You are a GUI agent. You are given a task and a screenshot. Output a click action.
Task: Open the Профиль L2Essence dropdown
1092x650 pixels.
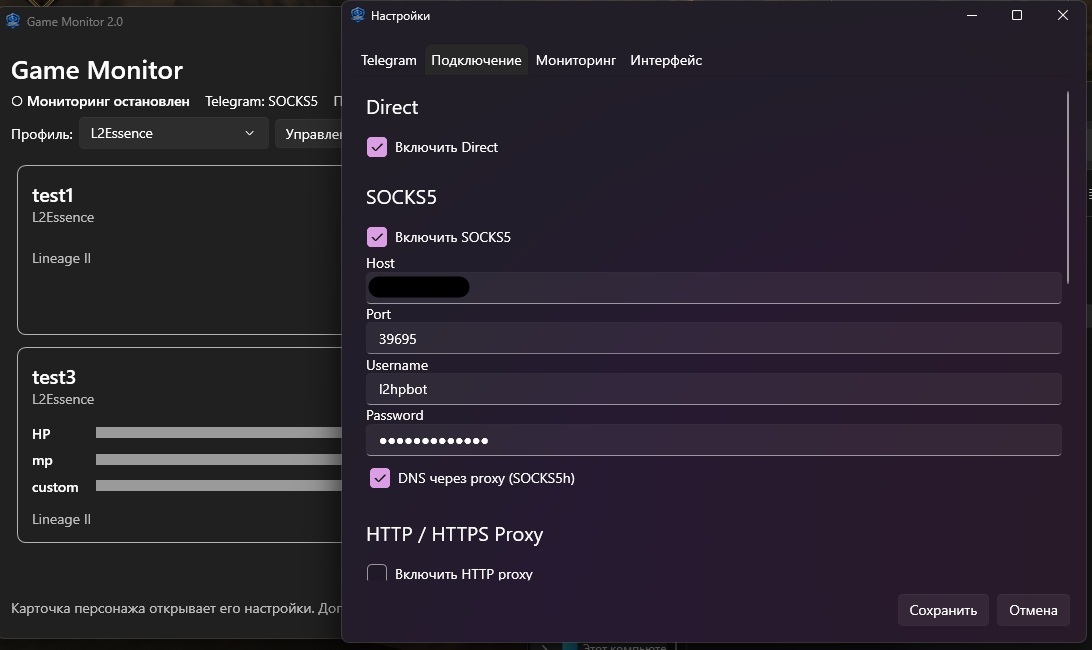tap(173, 133)
